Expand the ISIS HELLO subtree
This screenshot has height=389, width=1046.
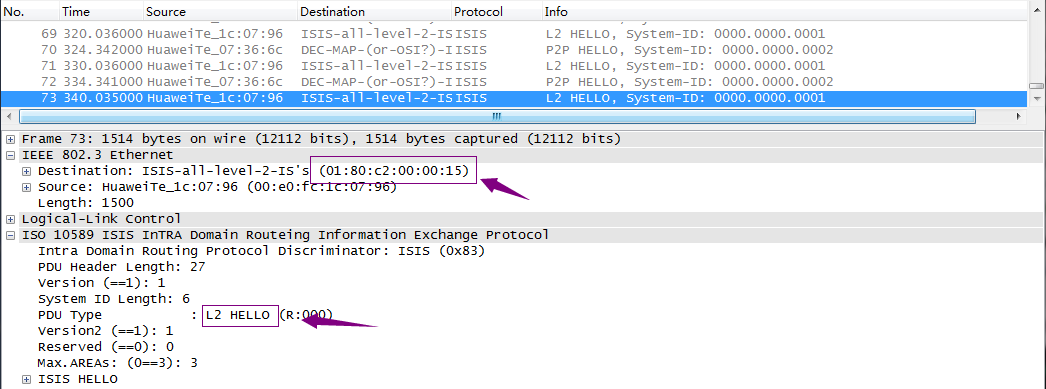click(x=26, y=380)
